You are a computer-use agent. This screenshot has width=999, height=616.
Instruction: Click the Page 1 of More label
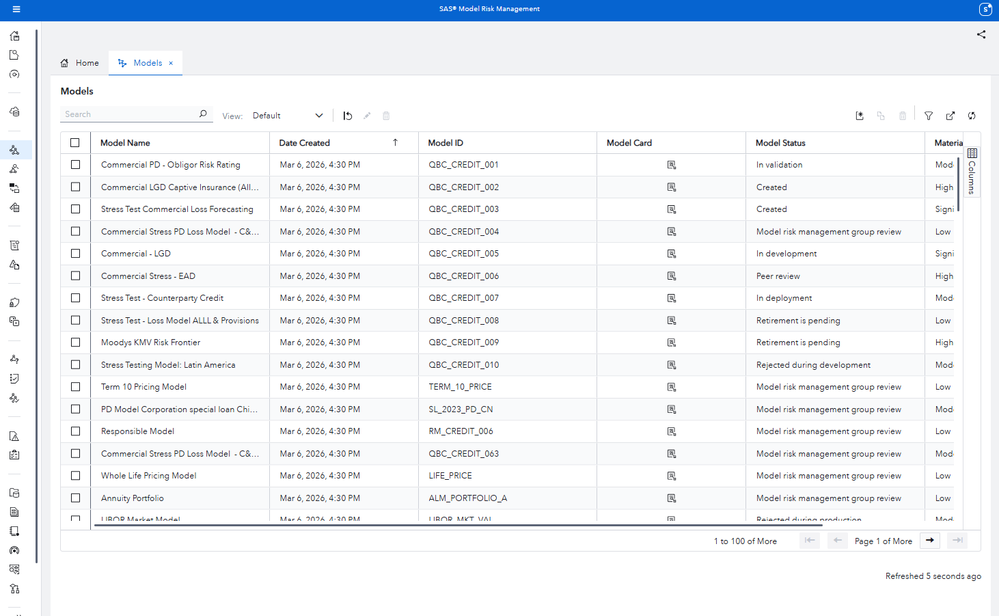pos(883,541)
